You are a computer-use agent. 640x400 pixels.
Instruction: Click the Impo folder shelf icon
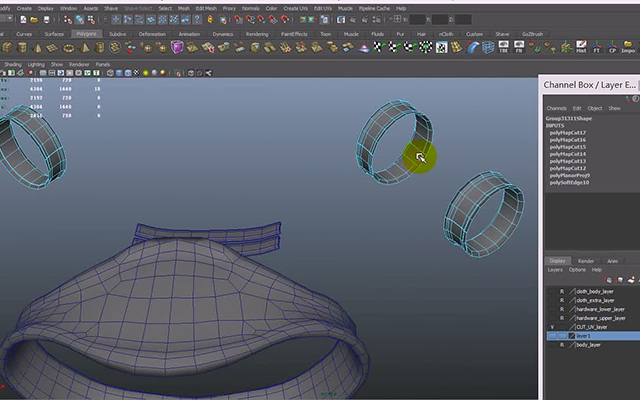click(628, 47)
